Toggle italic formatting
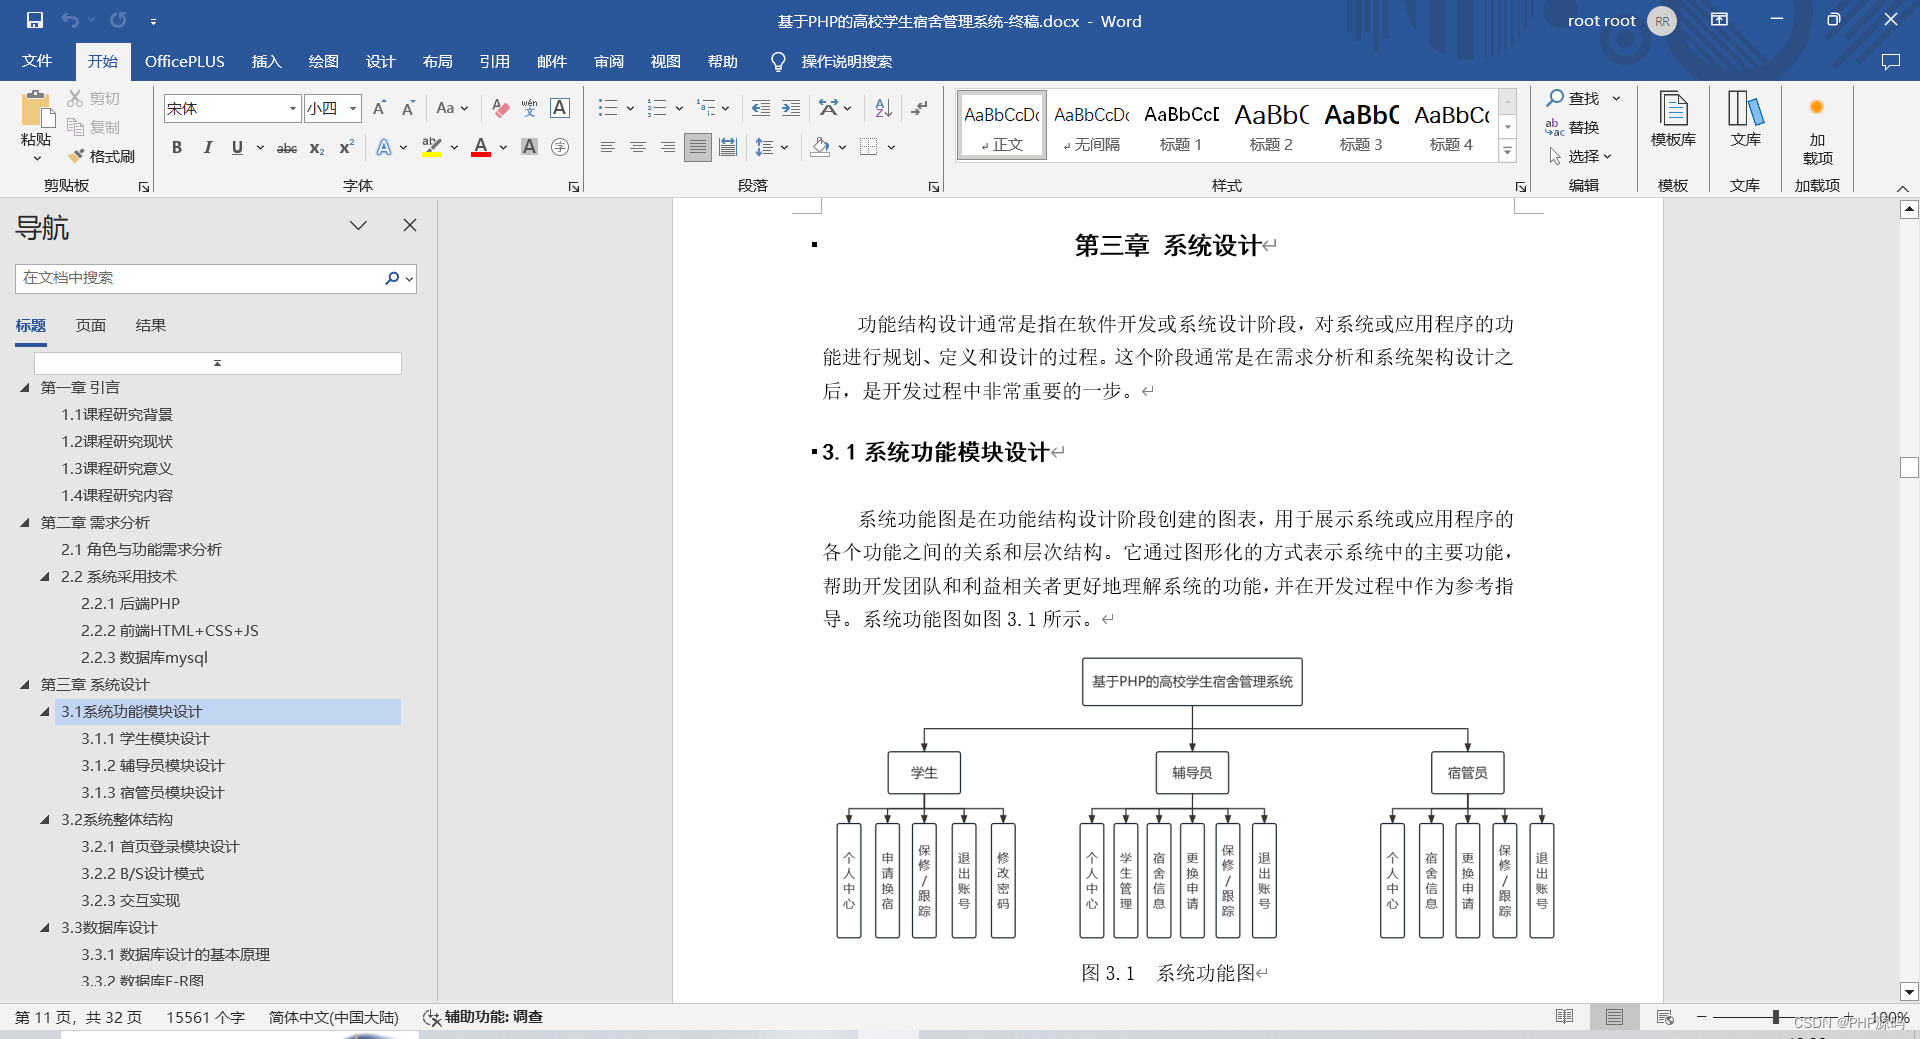The height and width of the screenshot is (1039, 1920). pyautogui.click(x=207, y=147)
